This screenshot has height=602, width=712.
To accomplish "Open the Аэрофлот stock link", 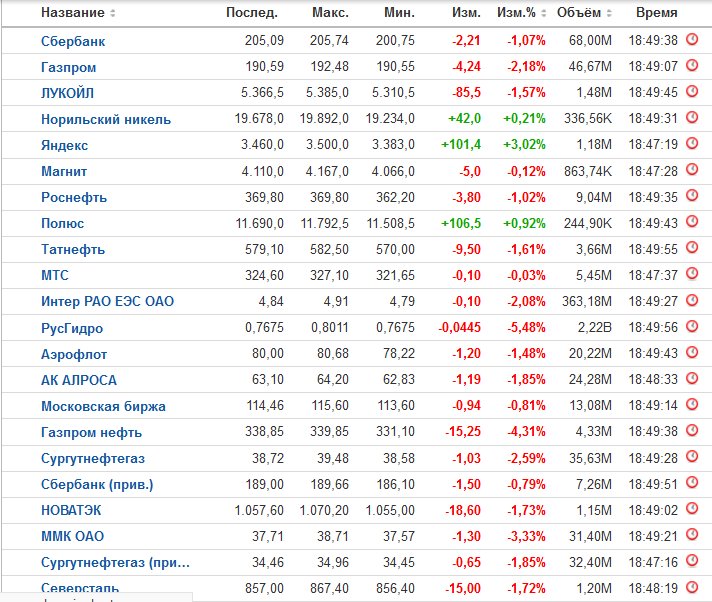I will pos(74,354).
